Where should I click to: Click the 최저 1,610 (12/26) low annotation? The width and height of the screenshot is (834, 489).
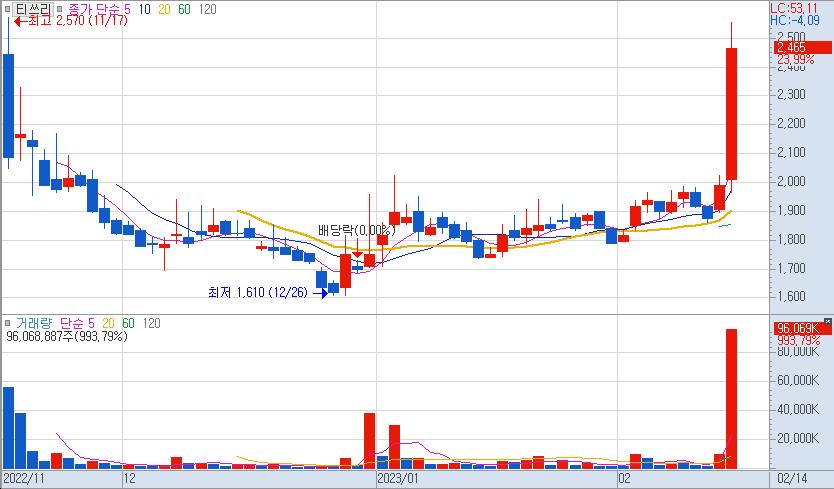pyautogui.click(x=258, y=292)
